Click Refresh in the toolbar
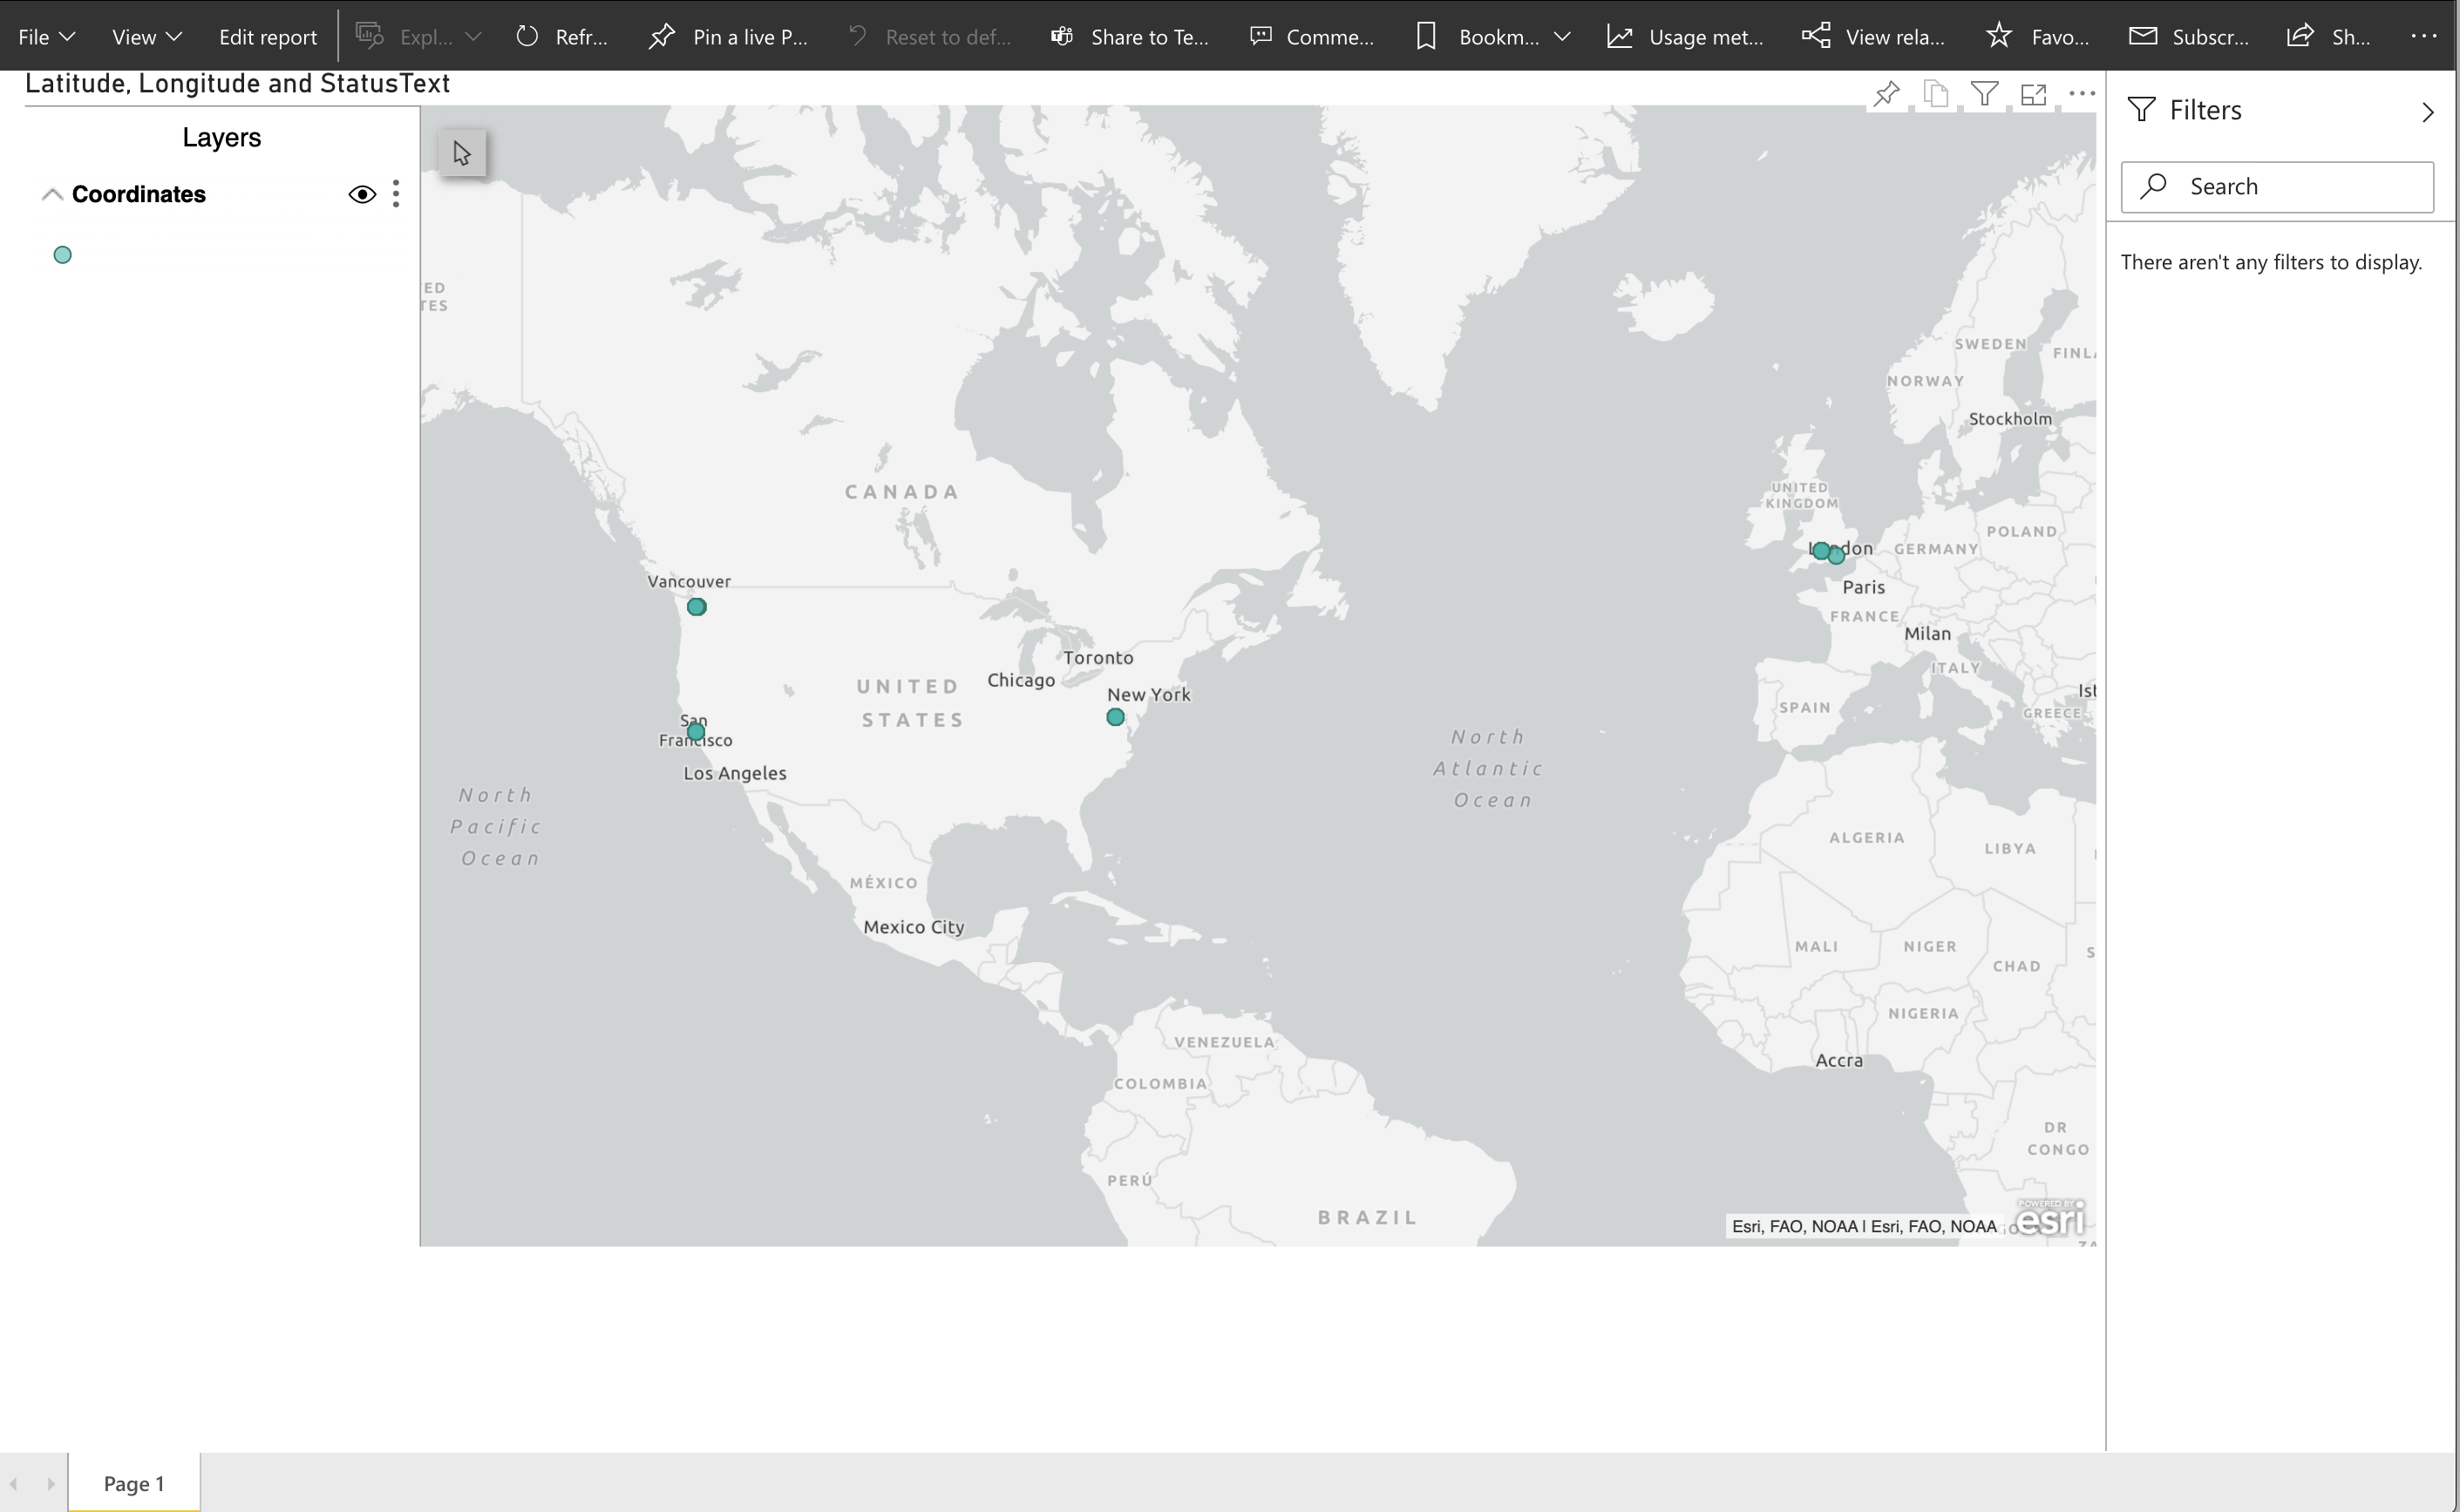The image size is (2460, 1512). tap(562, 37)
